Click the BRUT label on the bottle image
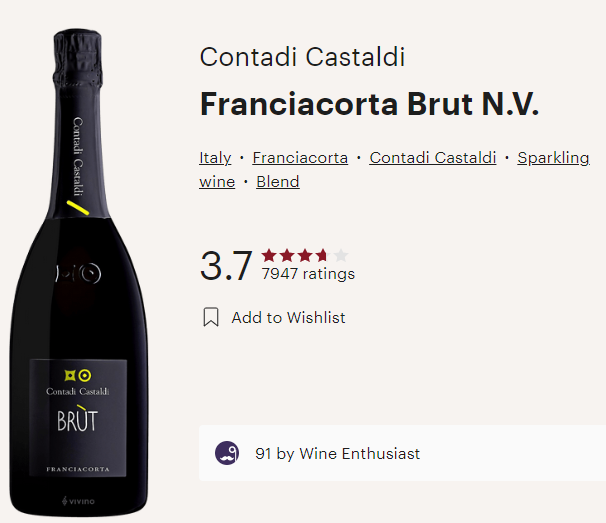Image resolution: width=606 pixels, height=523 pixels. click(x=78, y=419)
